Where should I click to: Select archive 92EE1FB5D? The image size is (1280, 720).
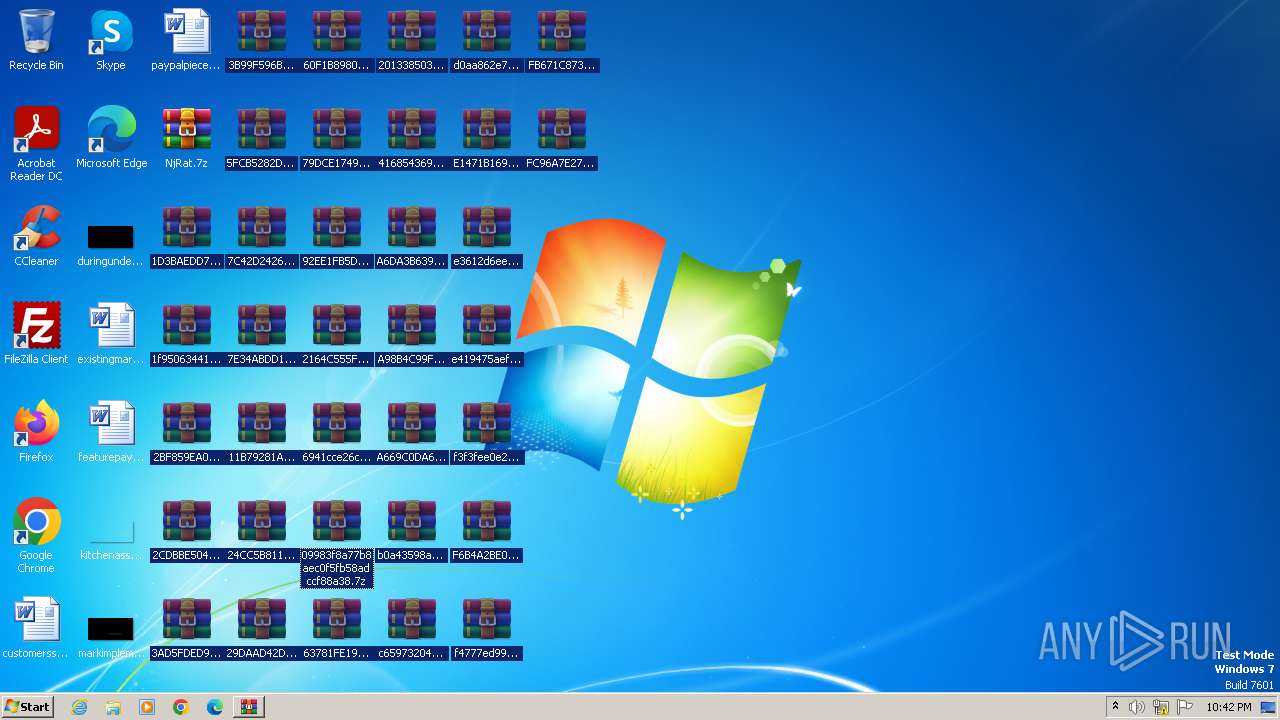pyautogui.click(x=336, y=237)
